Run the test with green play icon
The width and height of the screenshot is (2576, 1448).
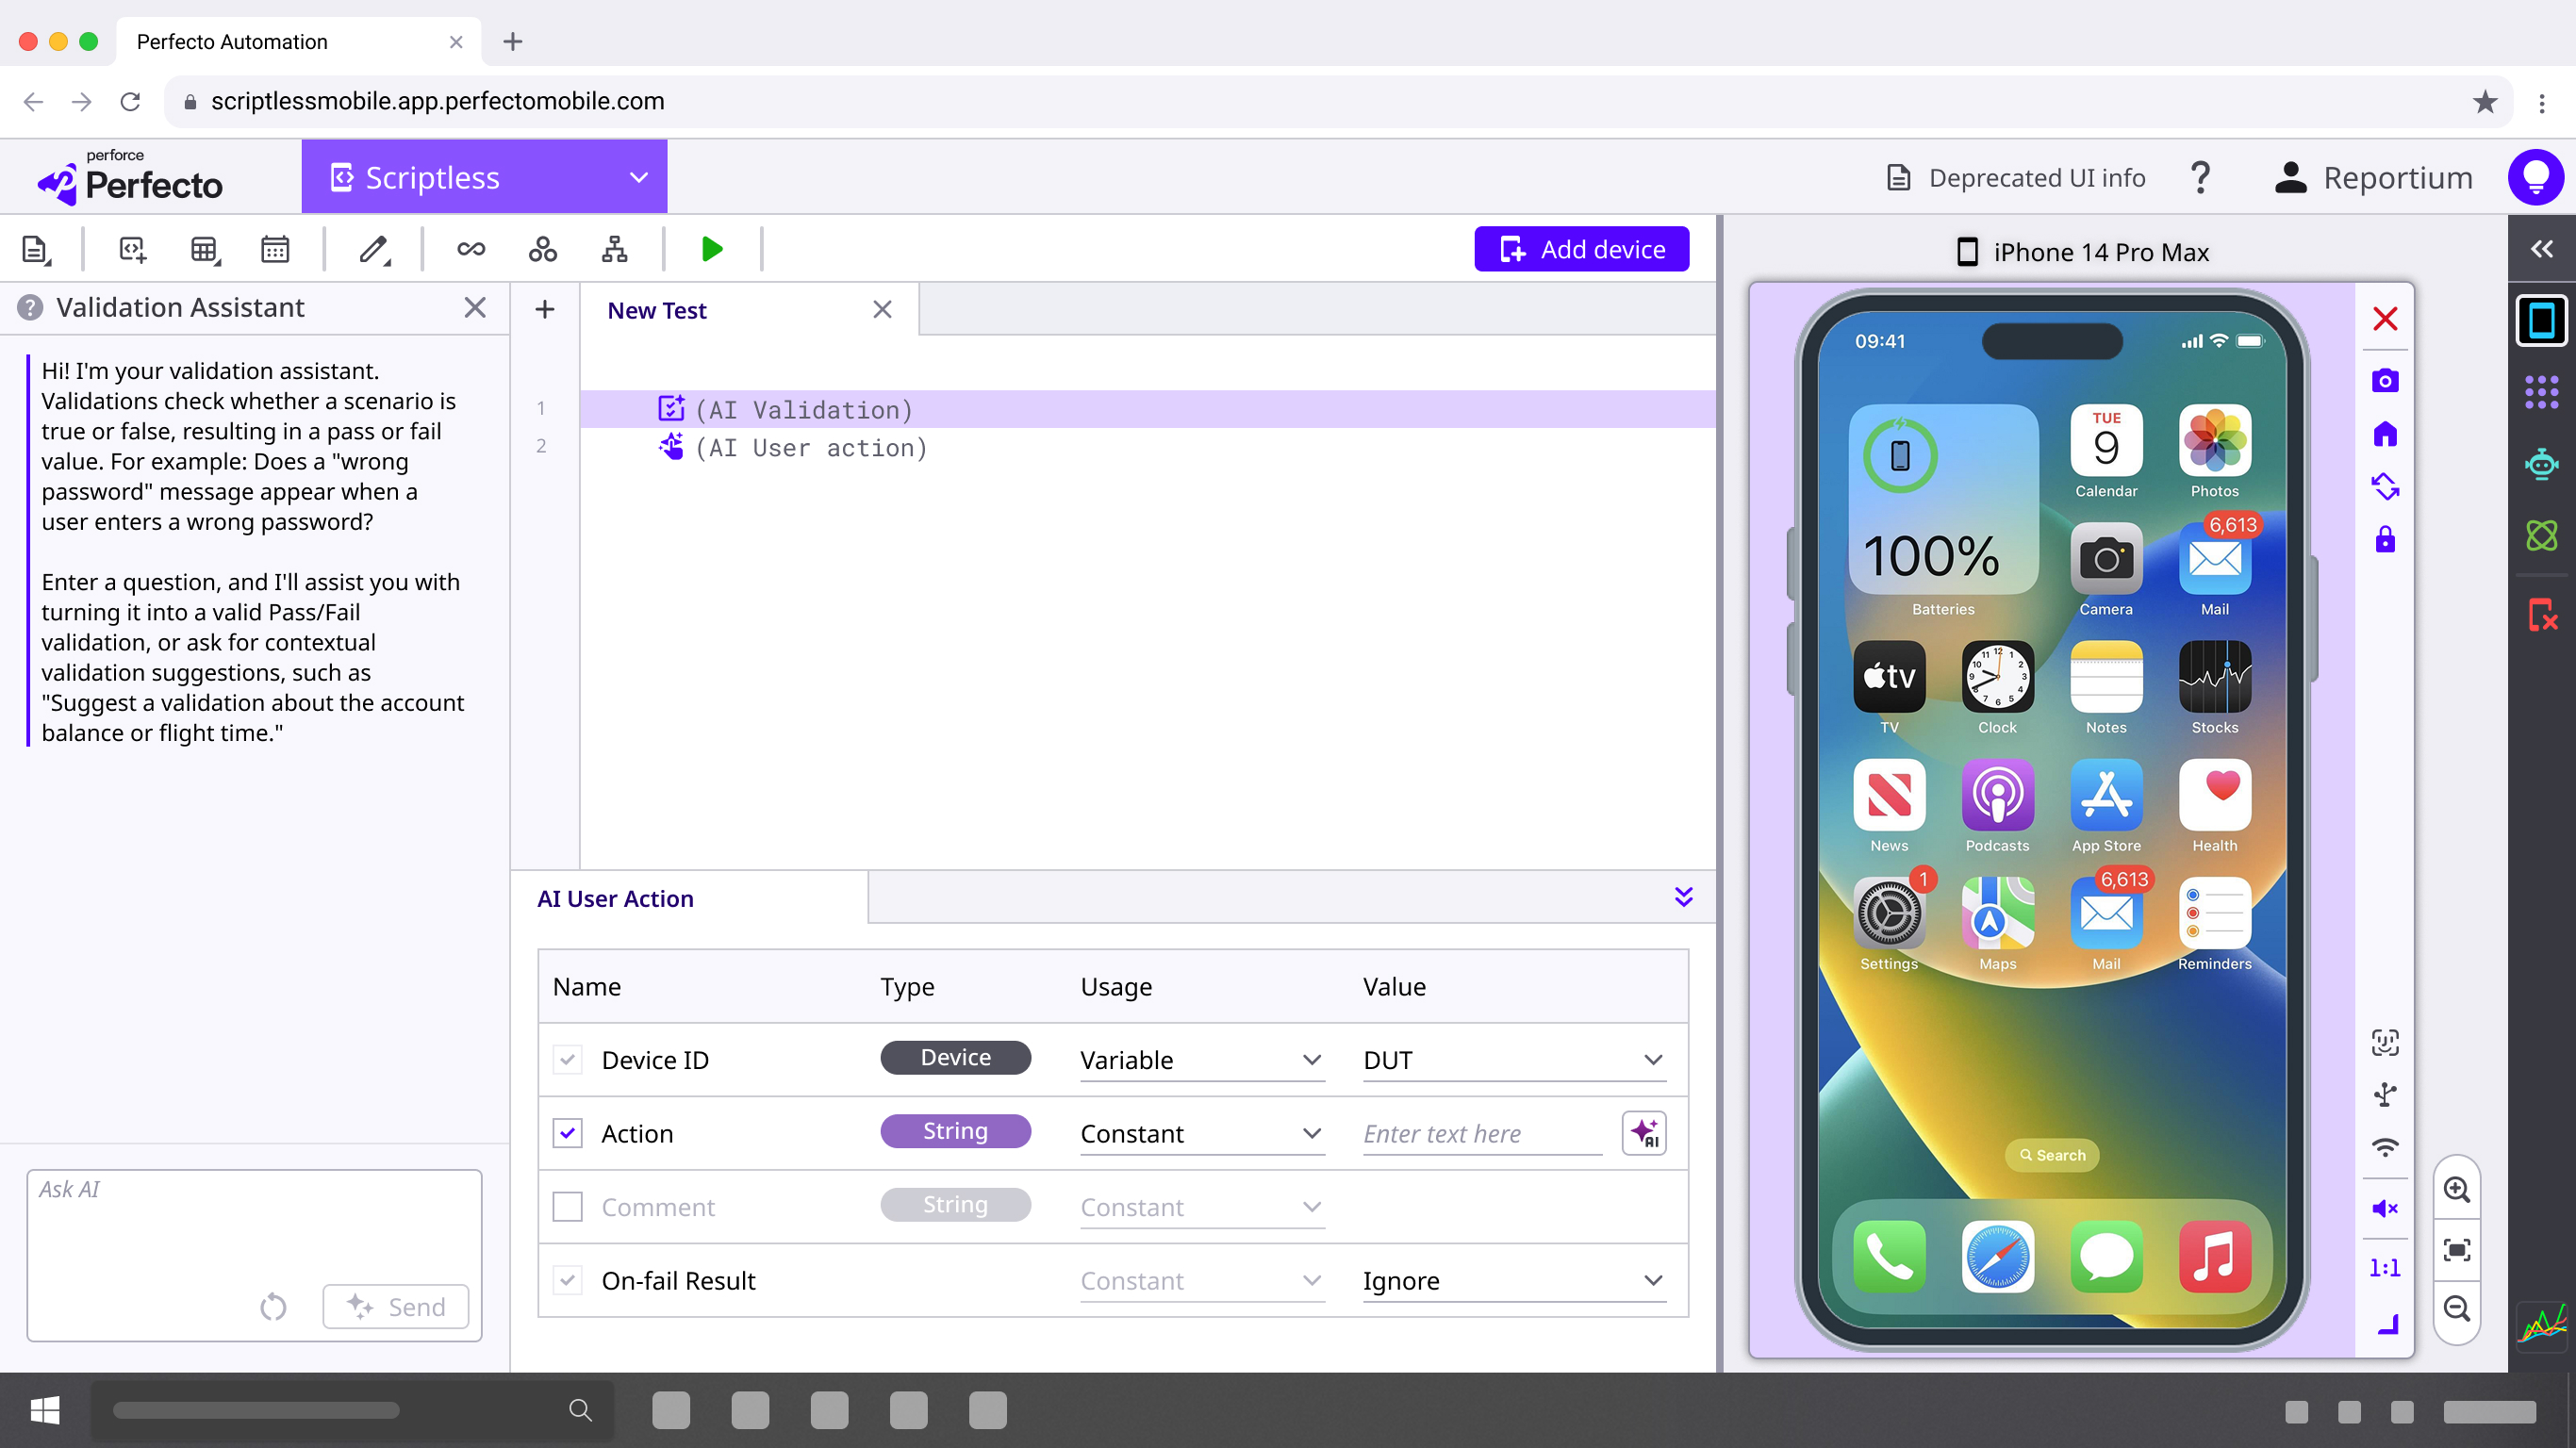pos(712,249)
